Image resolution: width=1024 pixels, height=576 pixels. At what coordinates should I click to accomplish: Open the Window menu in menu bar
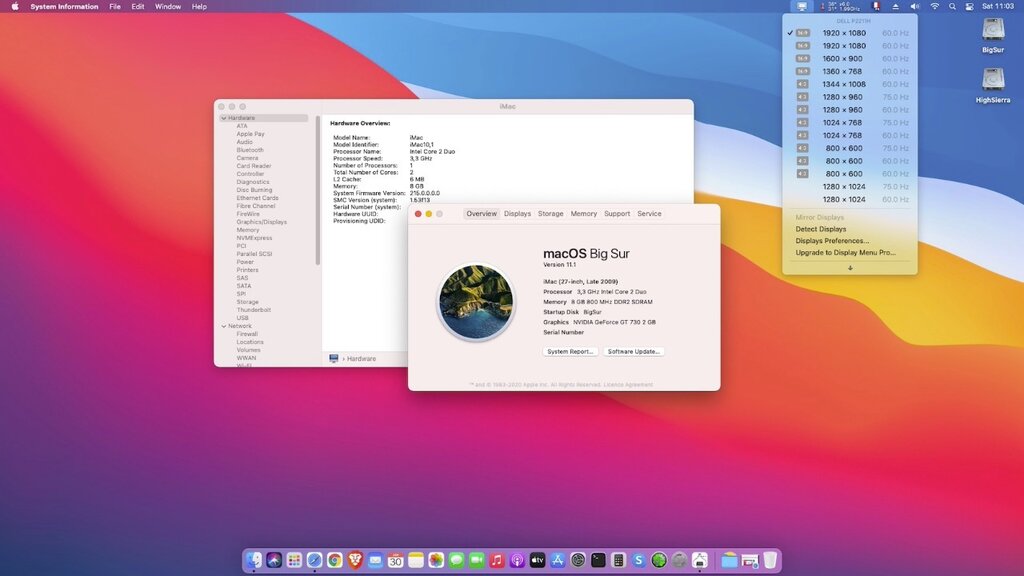click(x=168, y=6)
